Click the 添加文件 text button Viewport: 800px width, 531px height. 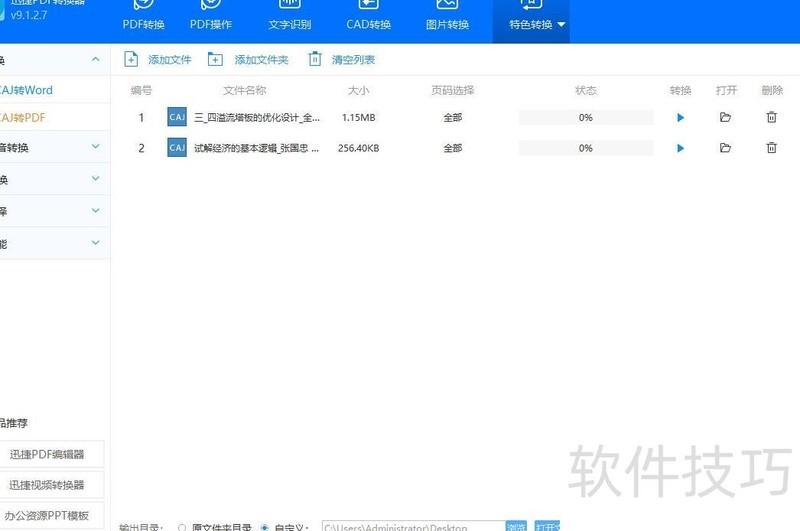coord(169,60)
